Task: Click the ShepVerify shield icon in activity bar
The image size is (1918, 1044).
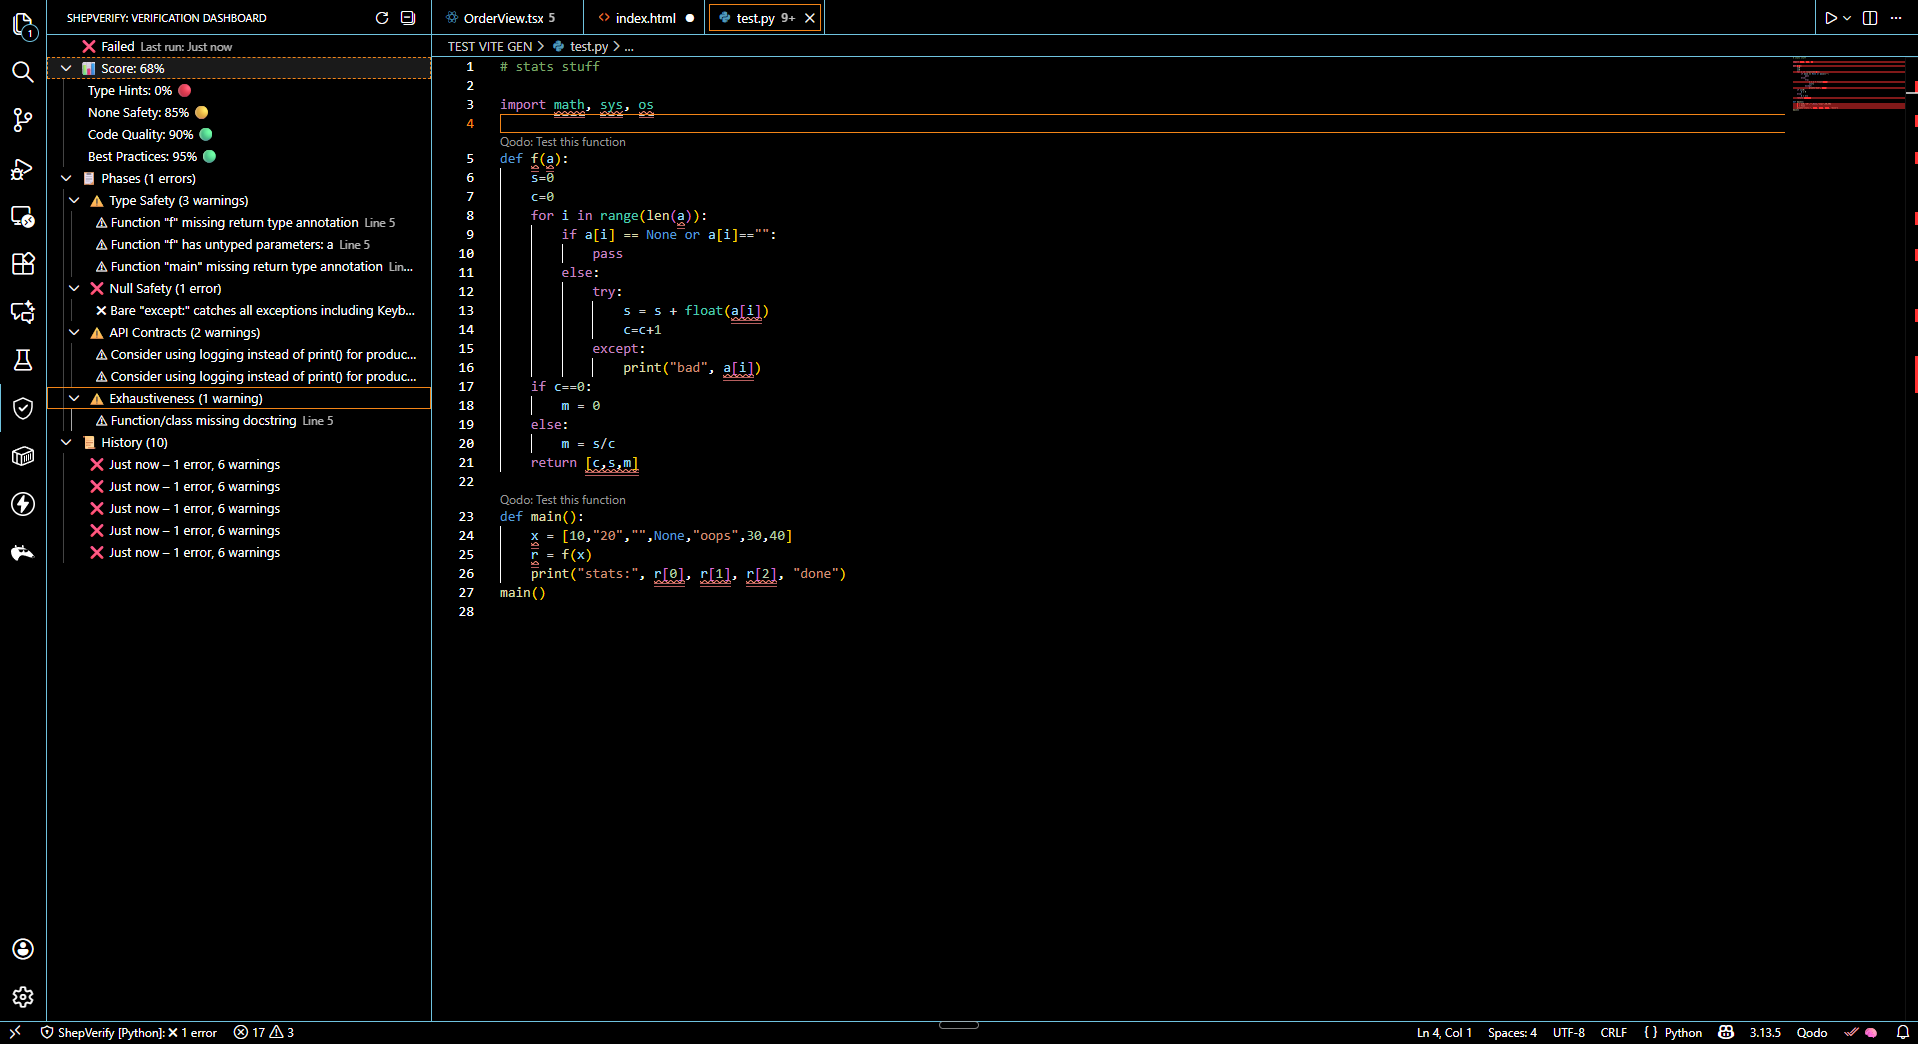Action: coord(22,408)
